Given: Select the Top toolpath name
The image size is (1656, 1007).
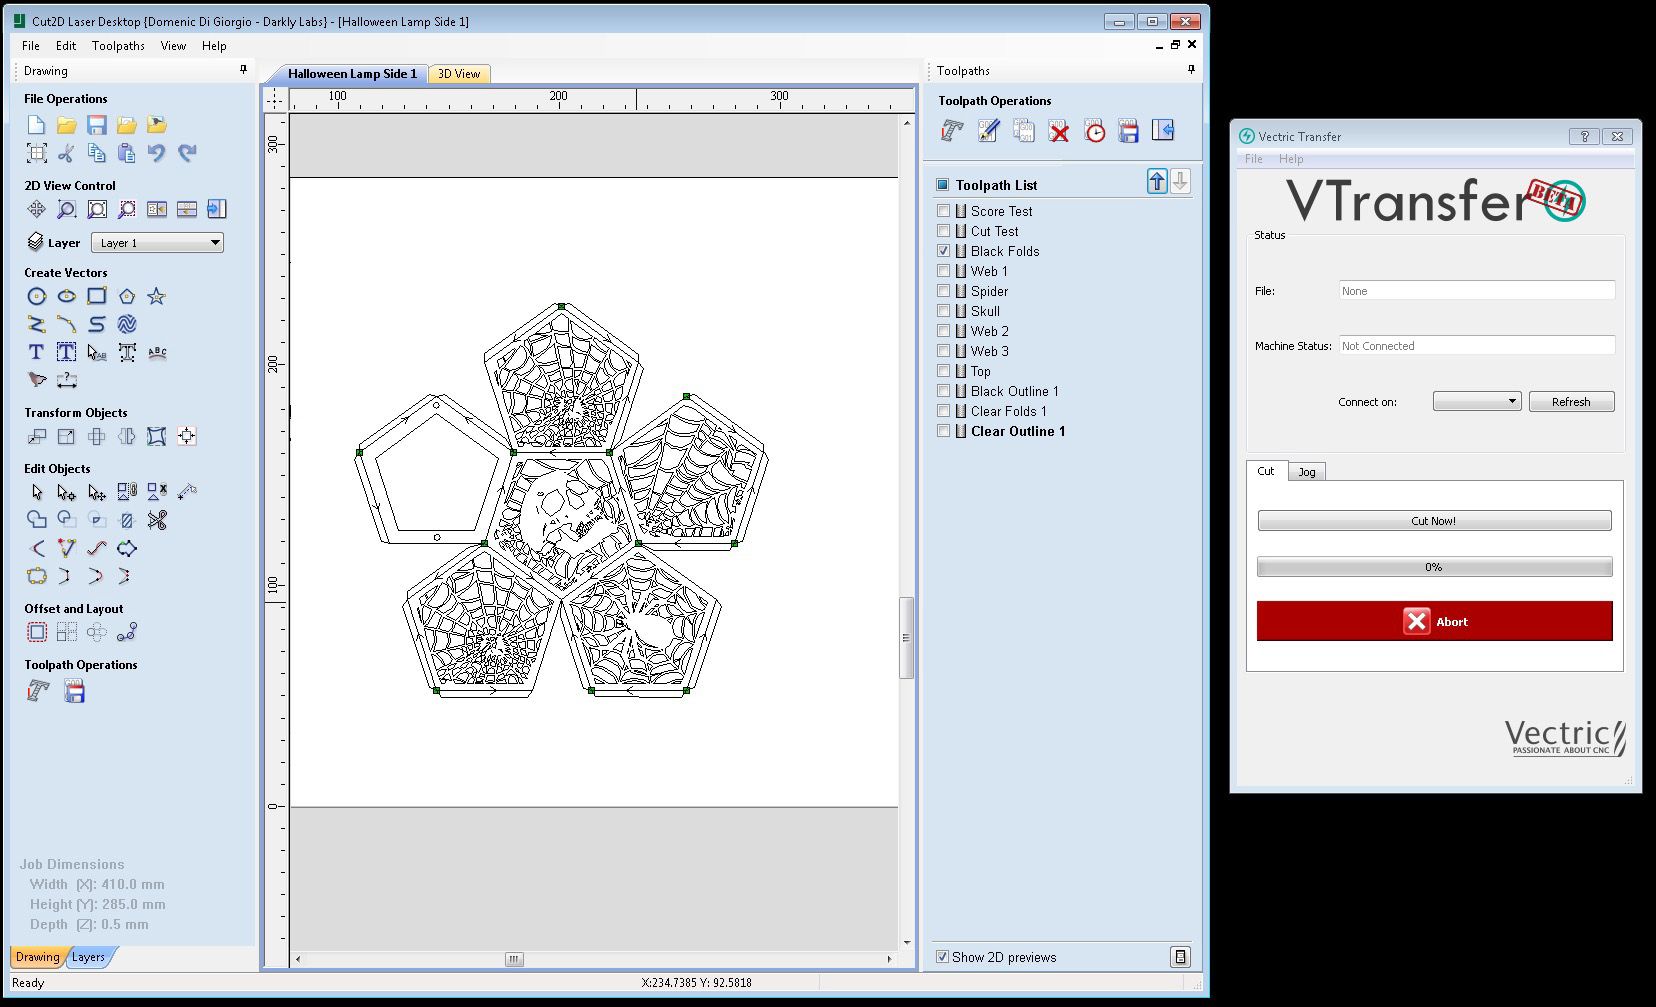Looking at the screenshot, I should pos(980,371).
